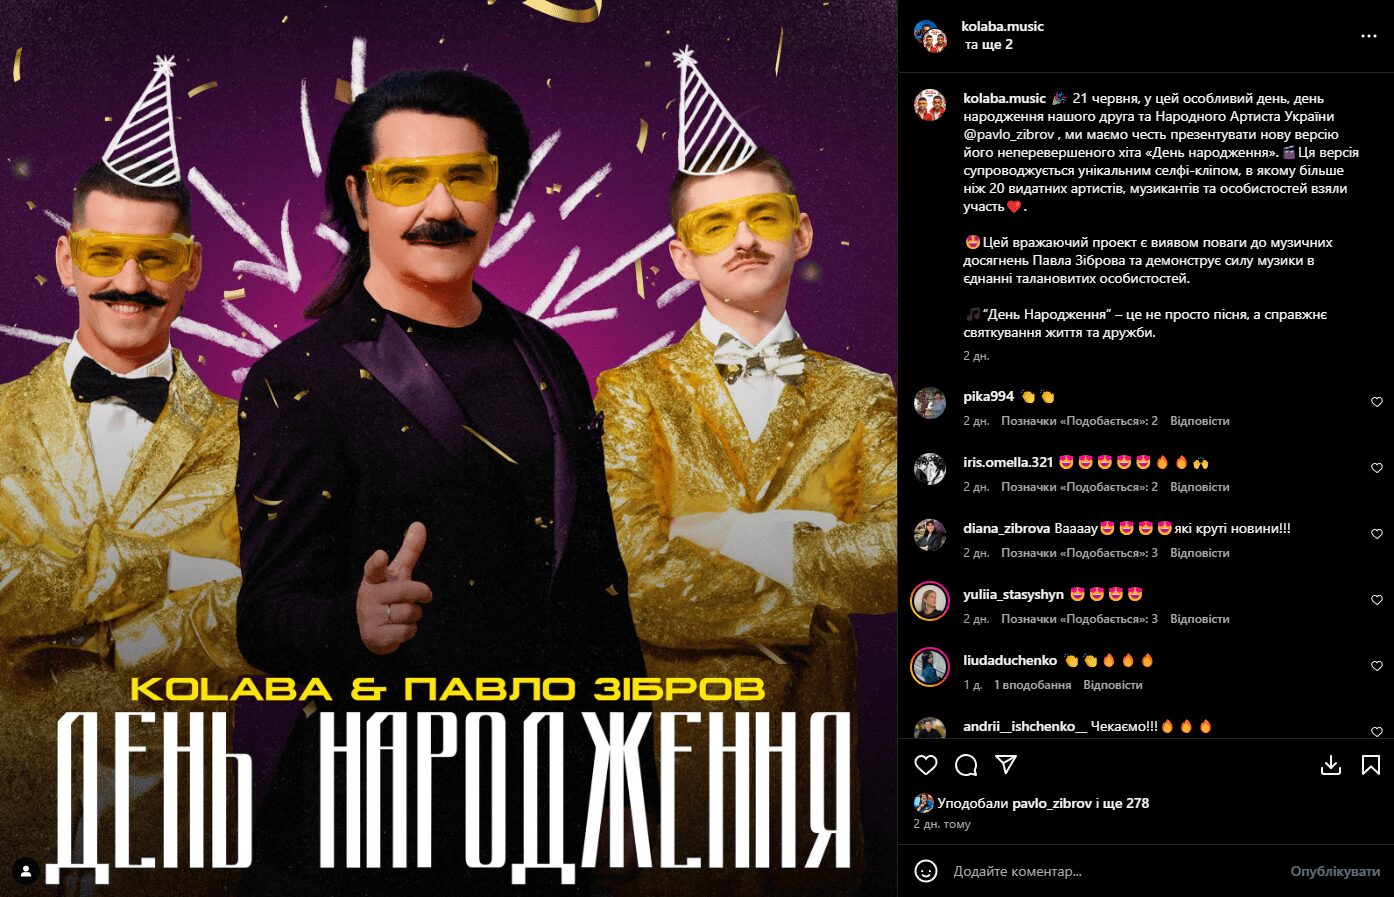This screenshot has width=1394, height=897.
Task: Click the 'Опублікувати' button
Action: point(1335,871)
